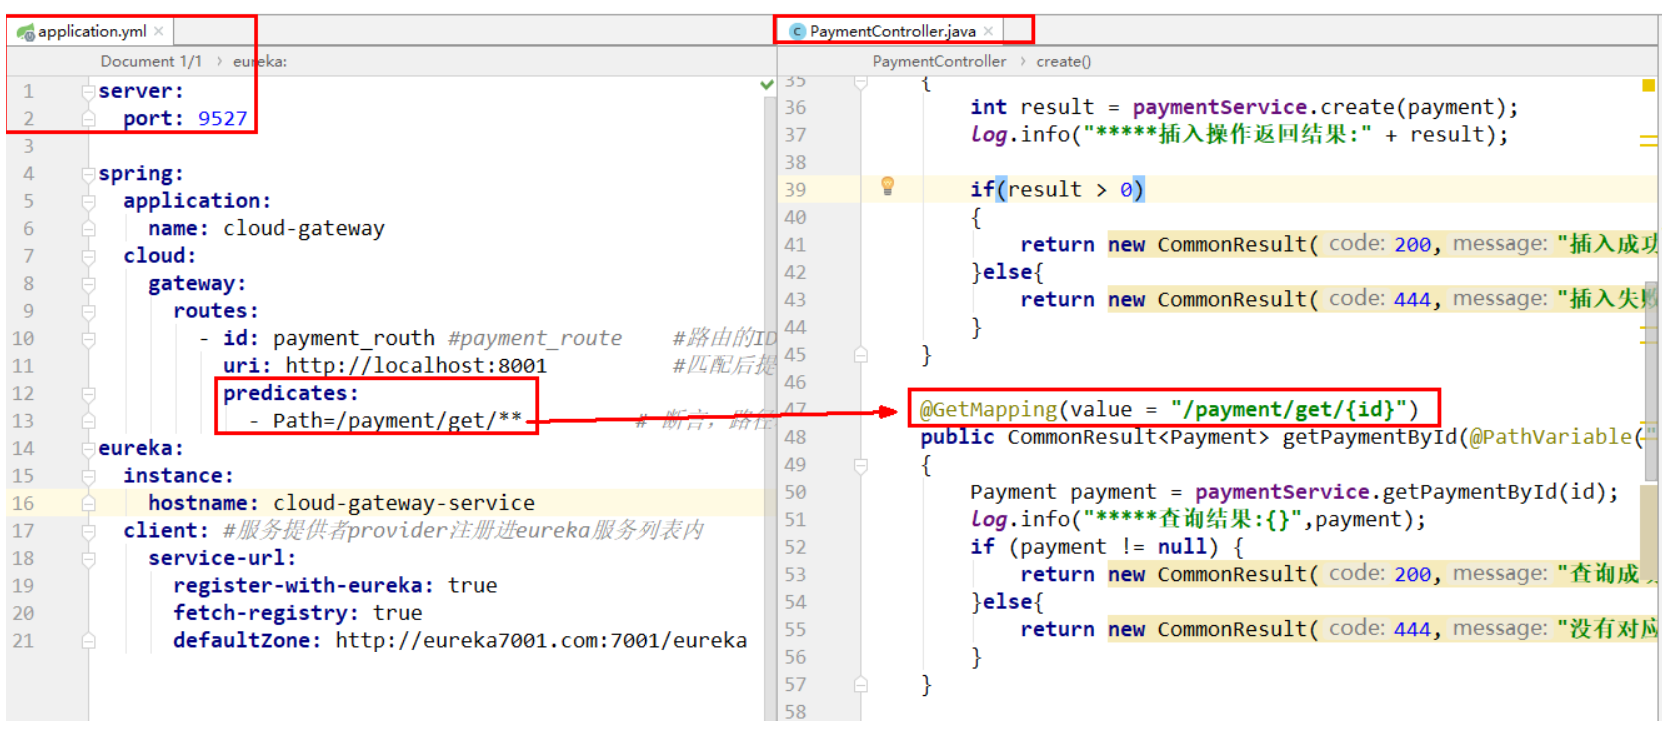Collapse the 'eureka:' block fold marker
1670x741 pixels.
(88, 449)
